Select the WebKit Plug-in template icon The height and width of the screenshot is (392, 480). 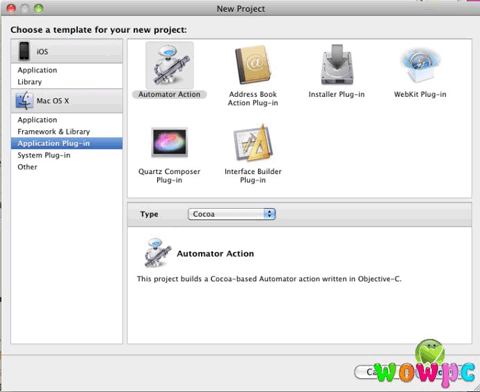(x=420, y=64)
